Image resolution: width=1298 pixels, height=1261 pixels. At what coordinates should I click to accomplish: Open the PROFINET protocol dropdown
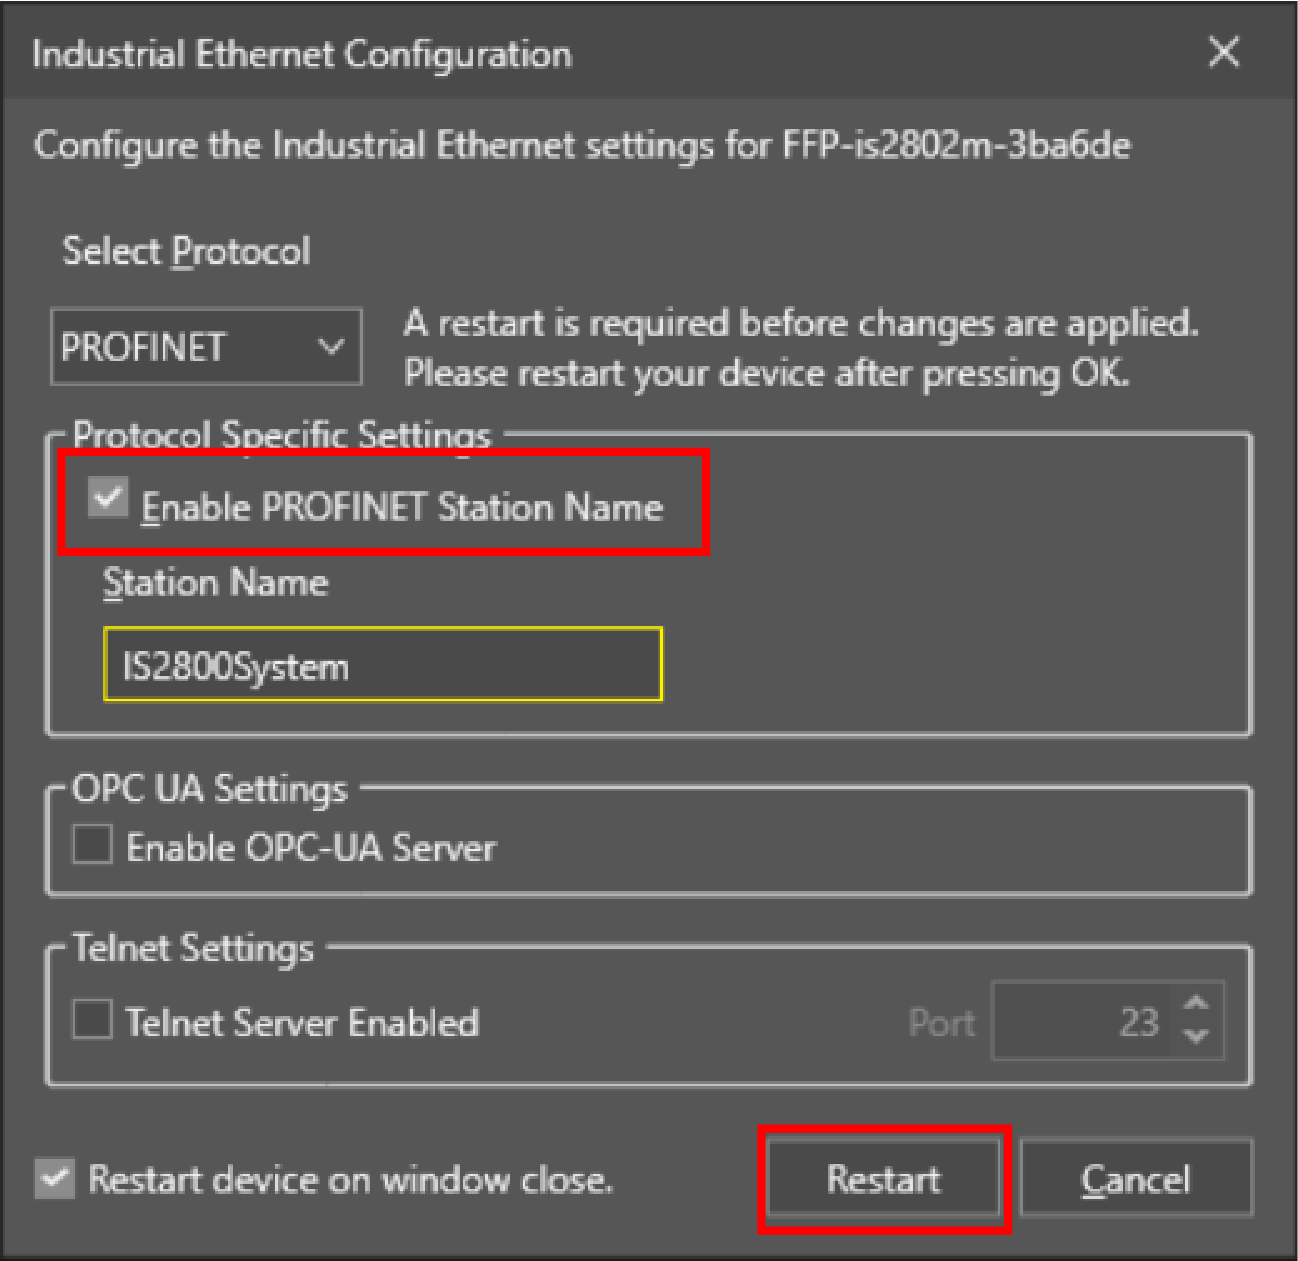206,347
